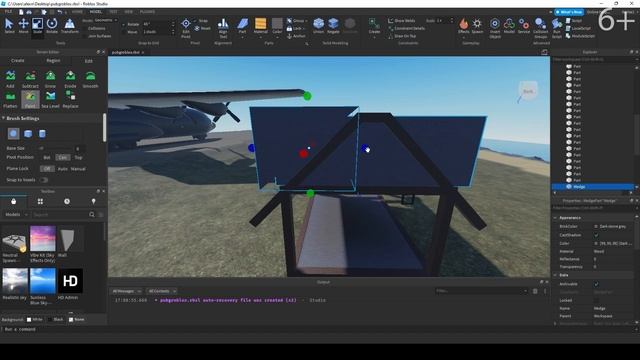Toggle the Rotate snap checkbox
This screenshot has width=640, height=360.
(124, 24)
